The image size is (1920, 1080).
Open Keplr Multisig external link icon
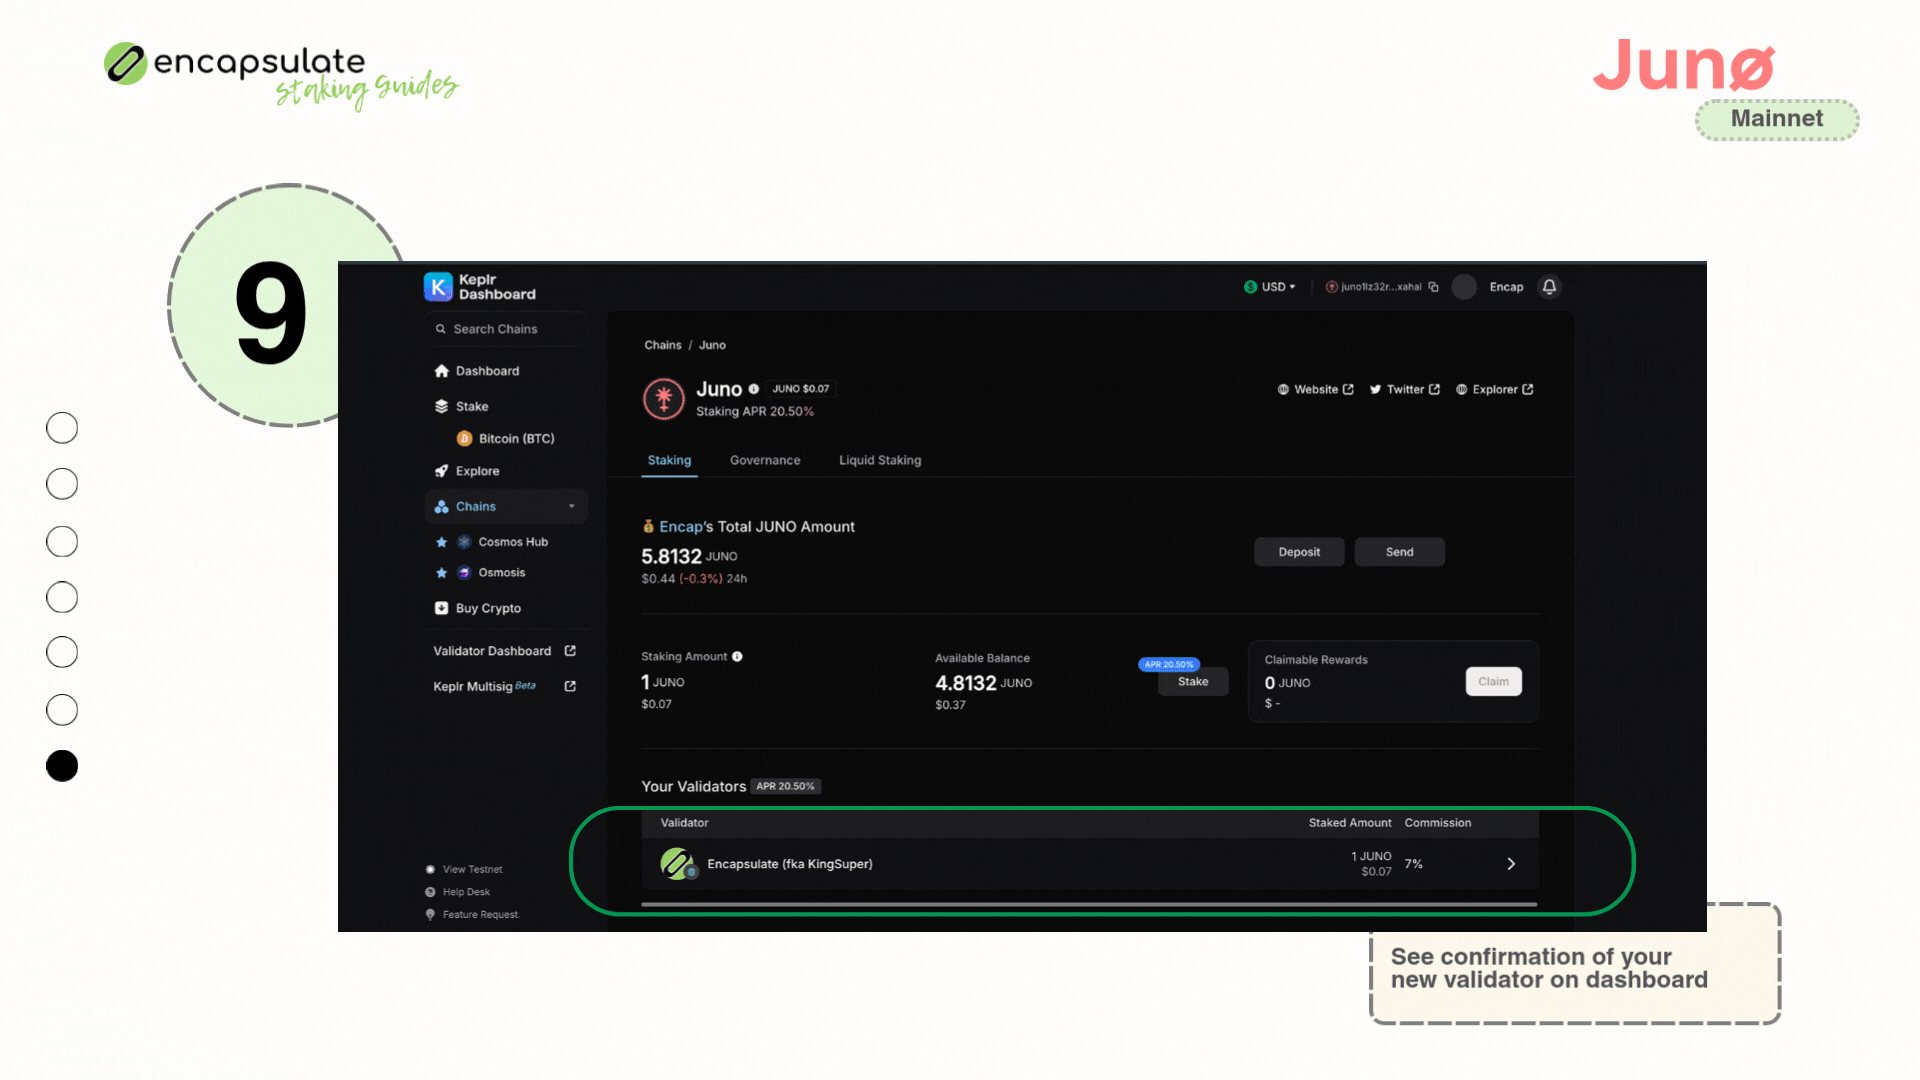coord(570,686)
